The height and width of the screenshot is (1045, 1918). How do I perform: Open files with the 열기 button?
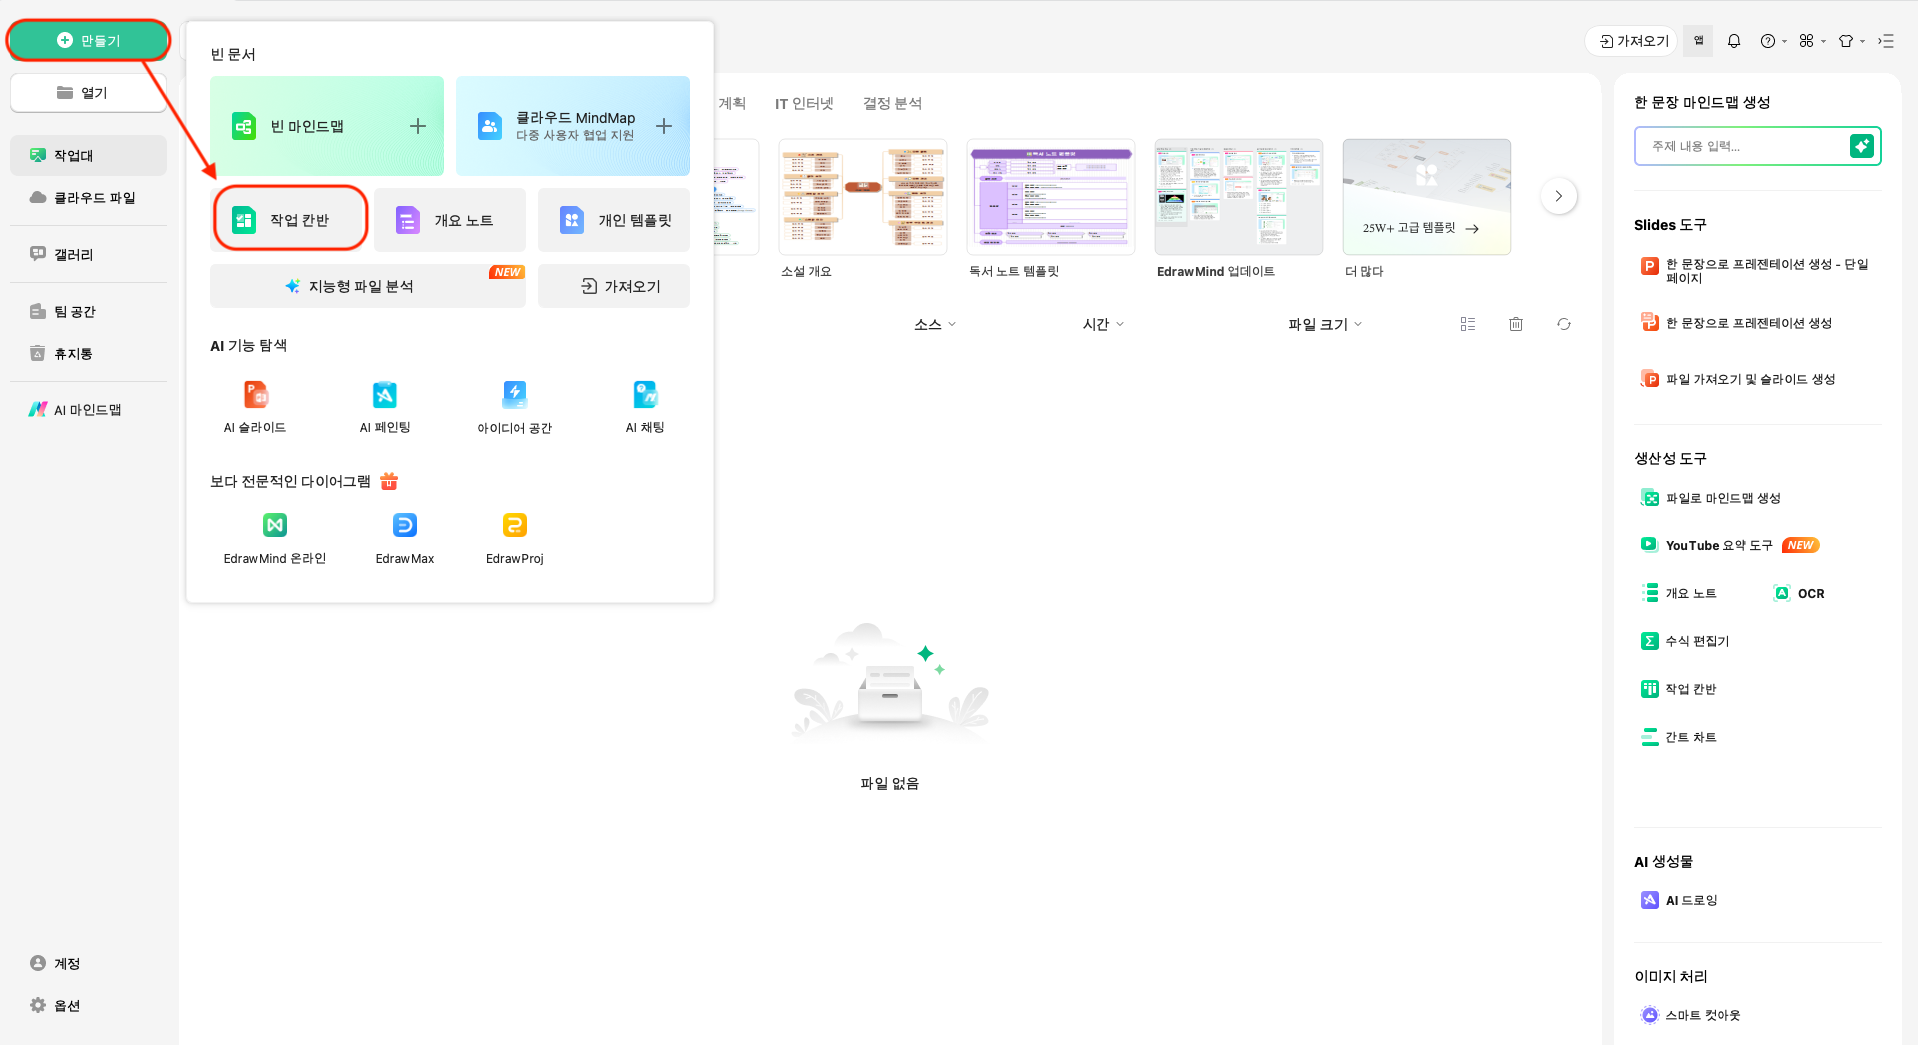tap(88, 92)
